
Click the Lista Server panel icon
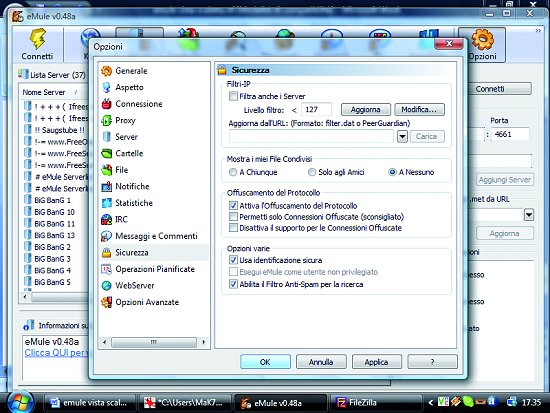(24, 74)
